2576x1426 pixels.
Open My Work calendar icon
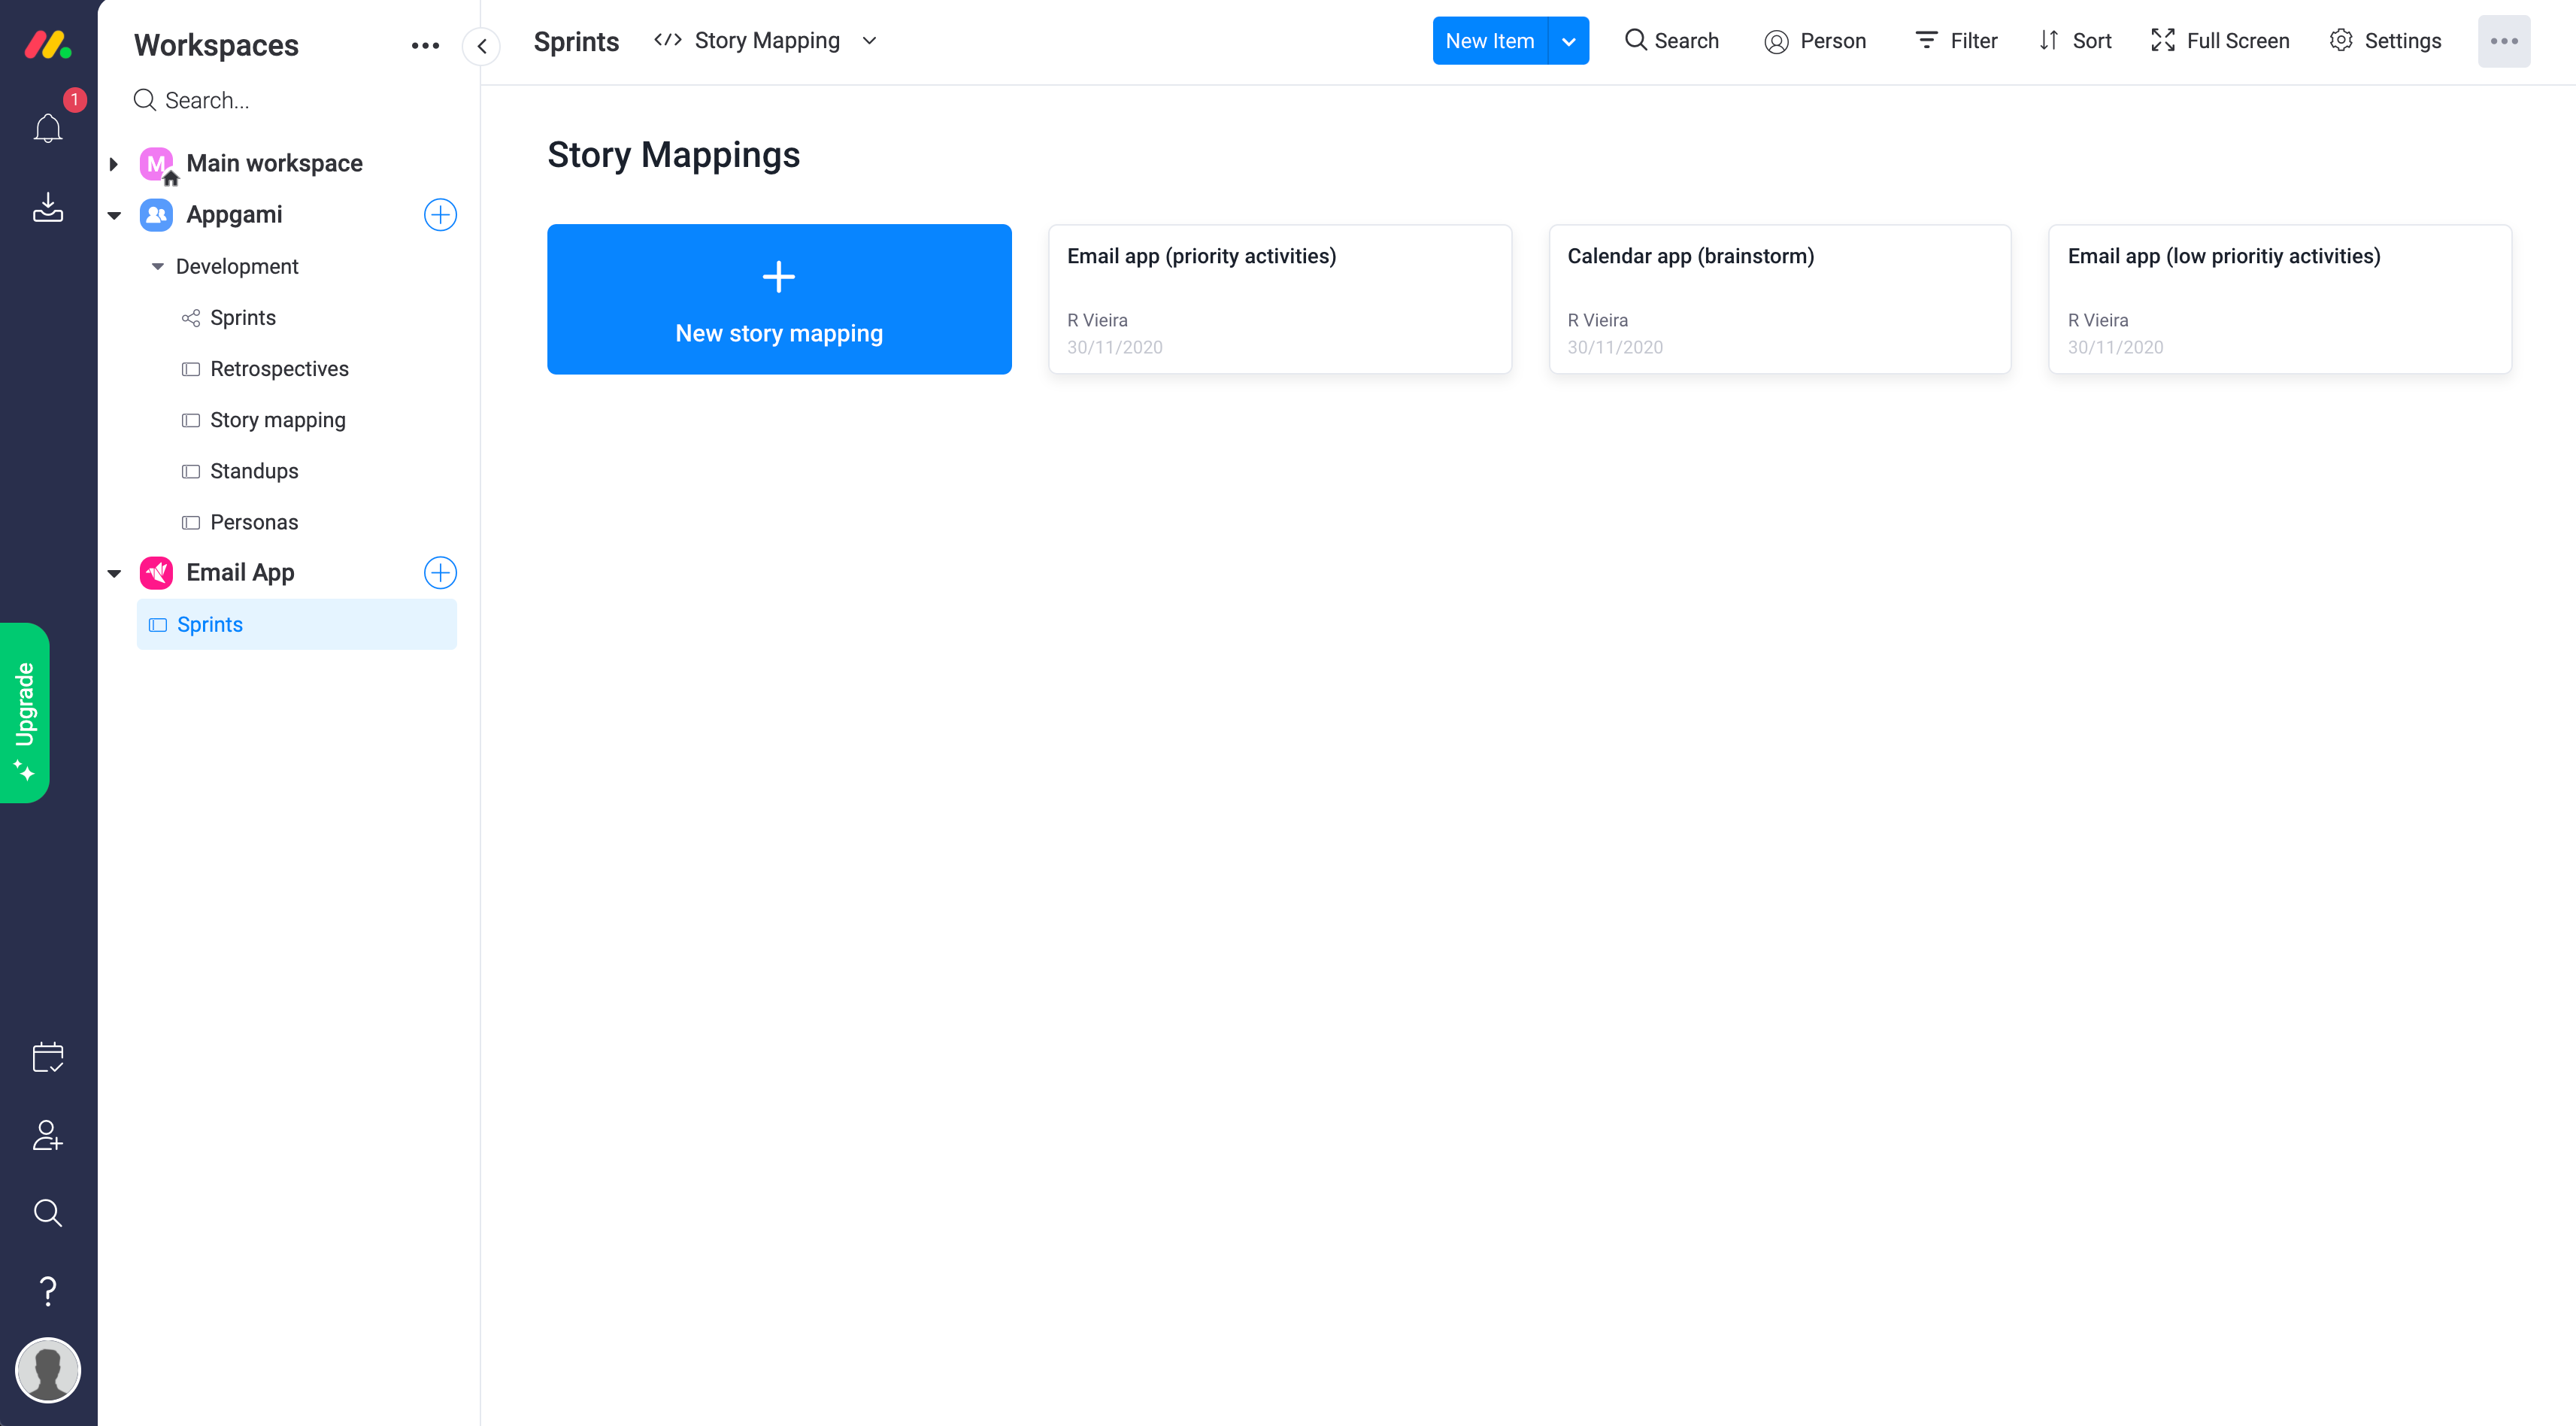point(47,1057)
